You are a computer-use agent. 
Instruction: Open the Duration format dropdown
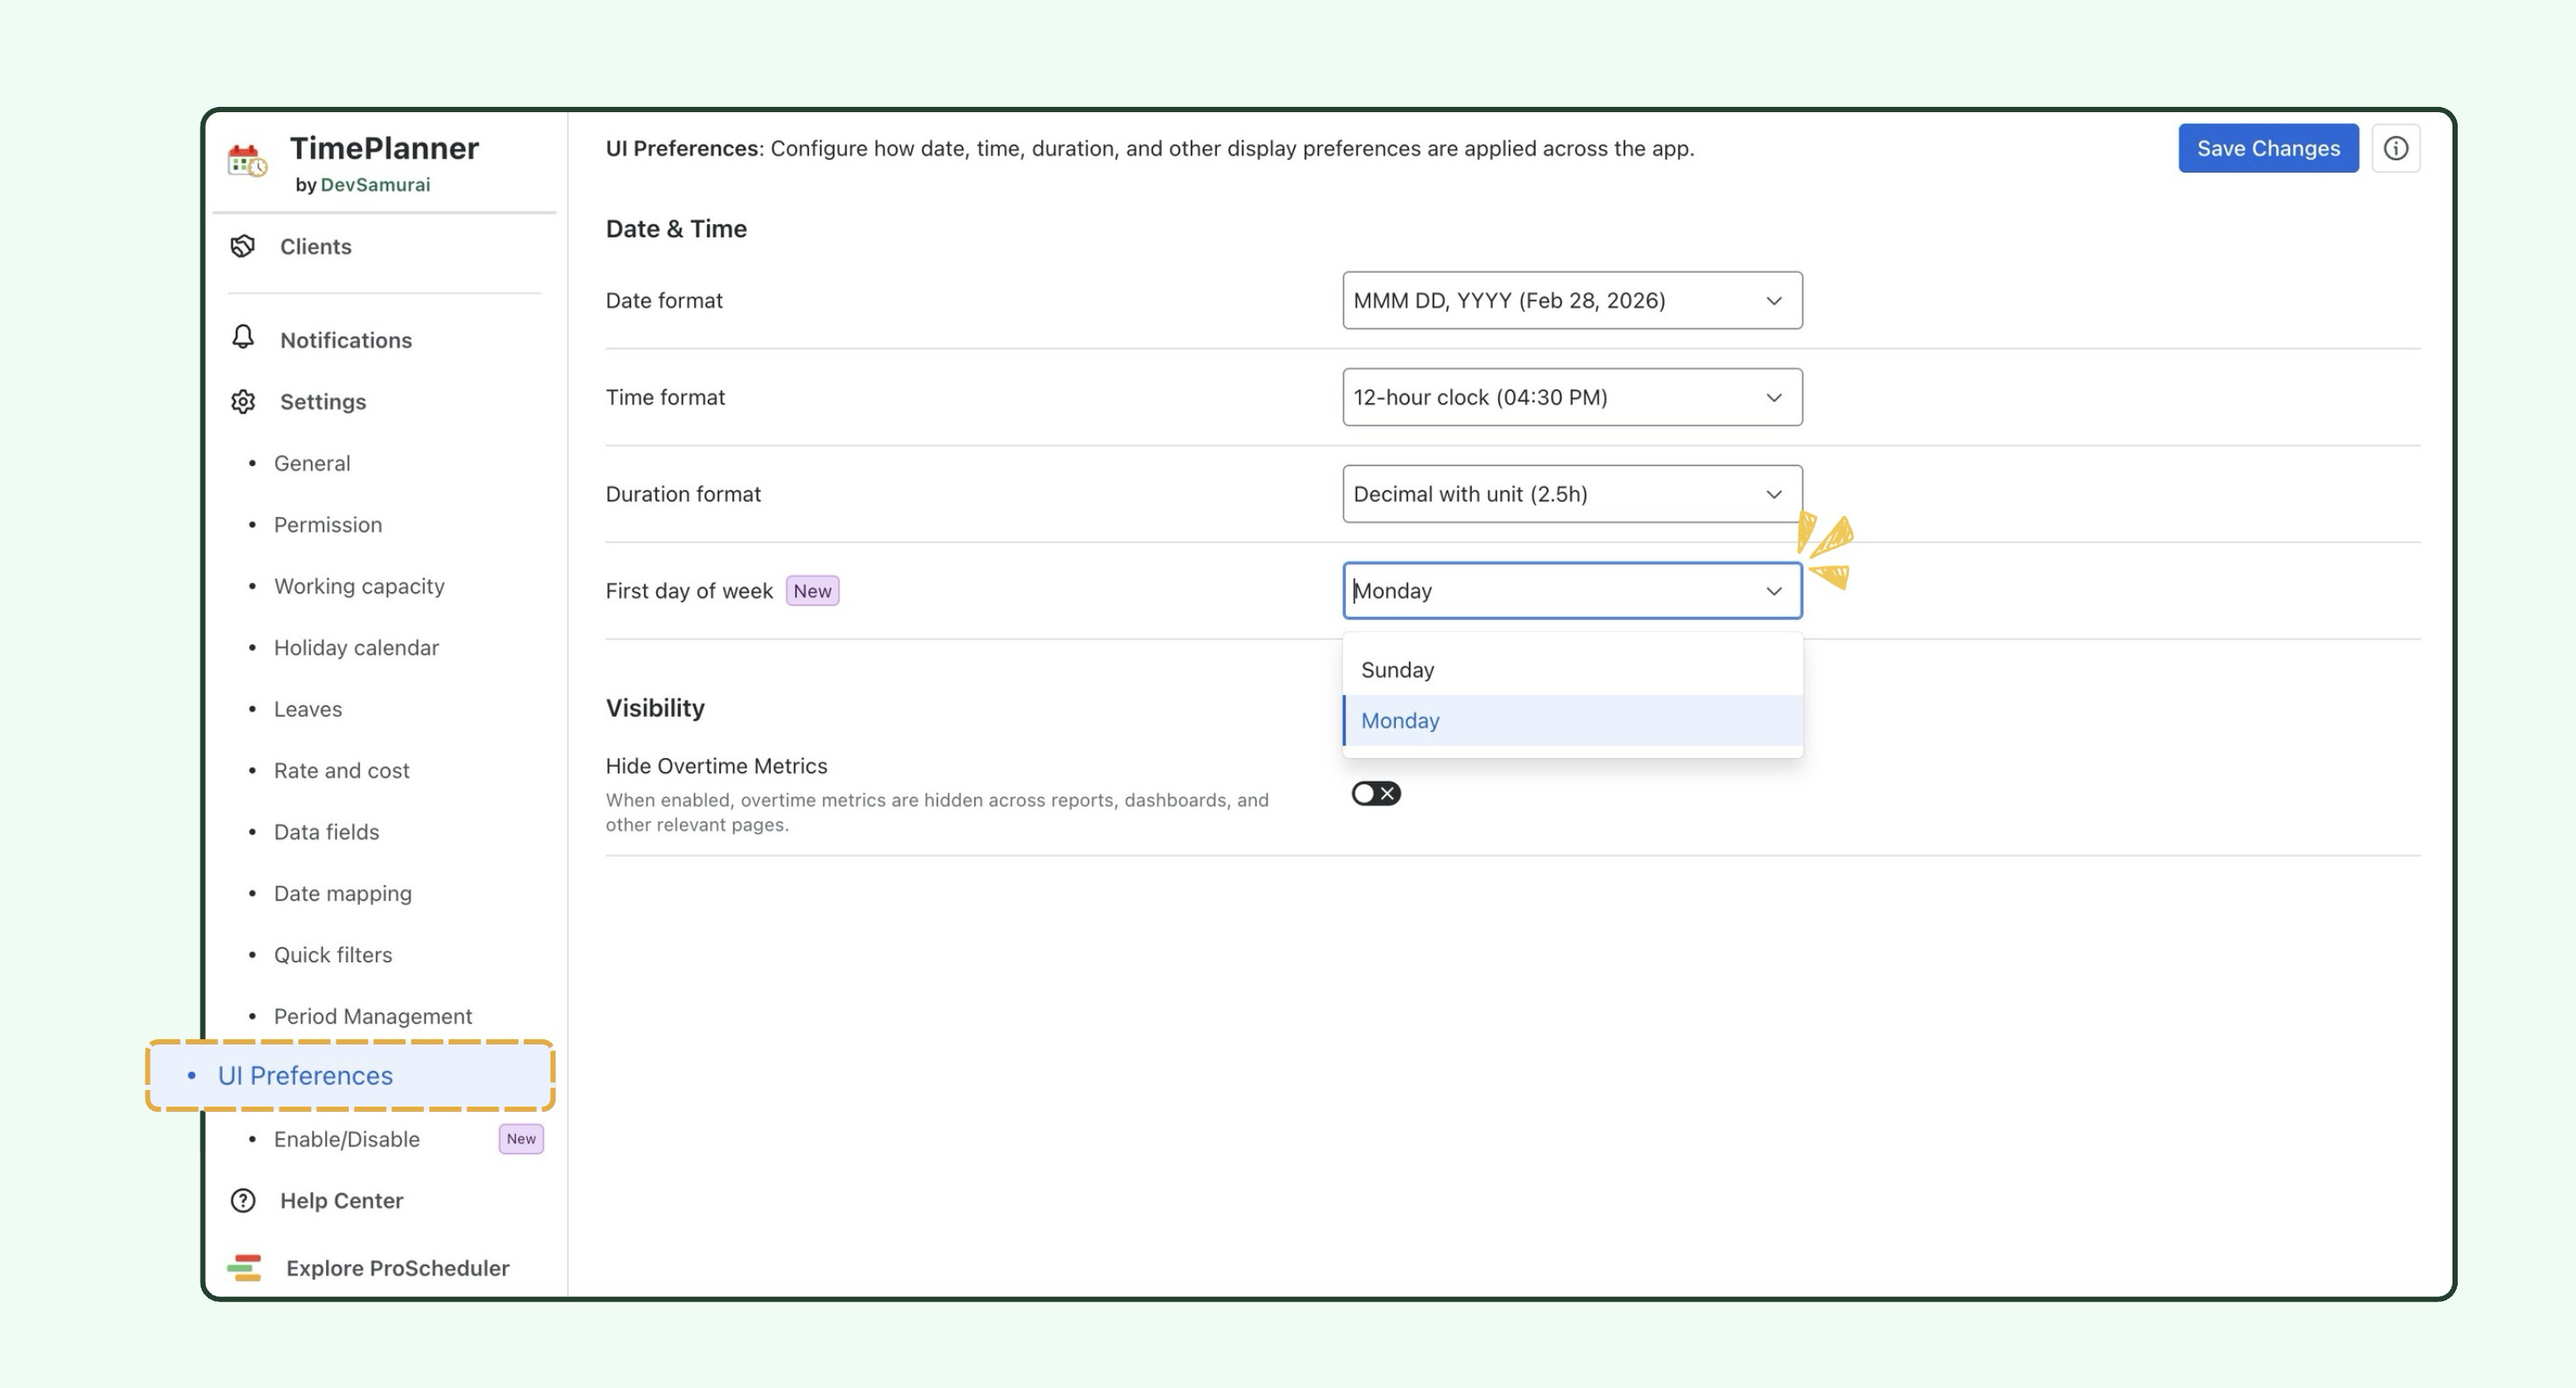1572,493
